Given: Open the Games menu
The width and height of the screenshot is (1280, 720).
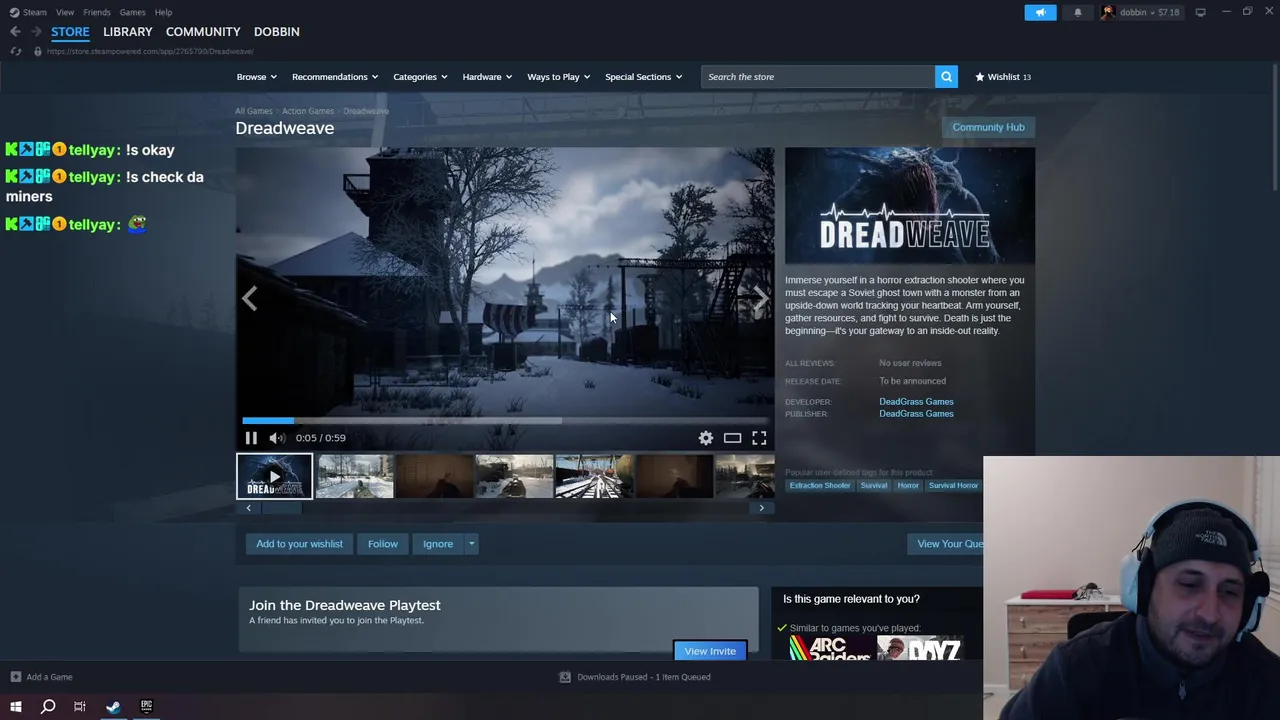Looking at the screenshot, I should pos(132,12).
